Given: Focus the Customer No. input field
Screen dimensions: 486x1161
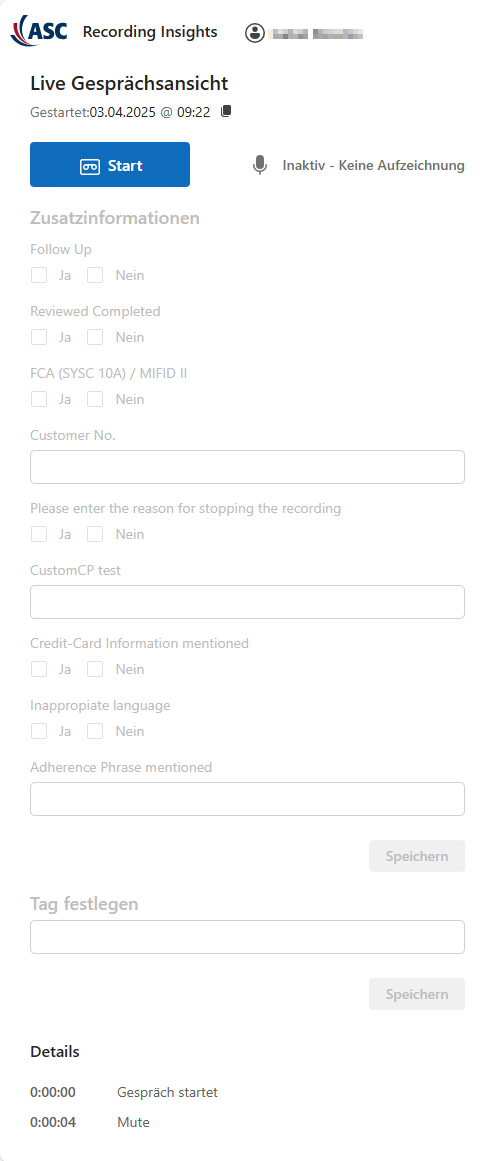Looking at the screenshot, I should [x=247, y=467].
